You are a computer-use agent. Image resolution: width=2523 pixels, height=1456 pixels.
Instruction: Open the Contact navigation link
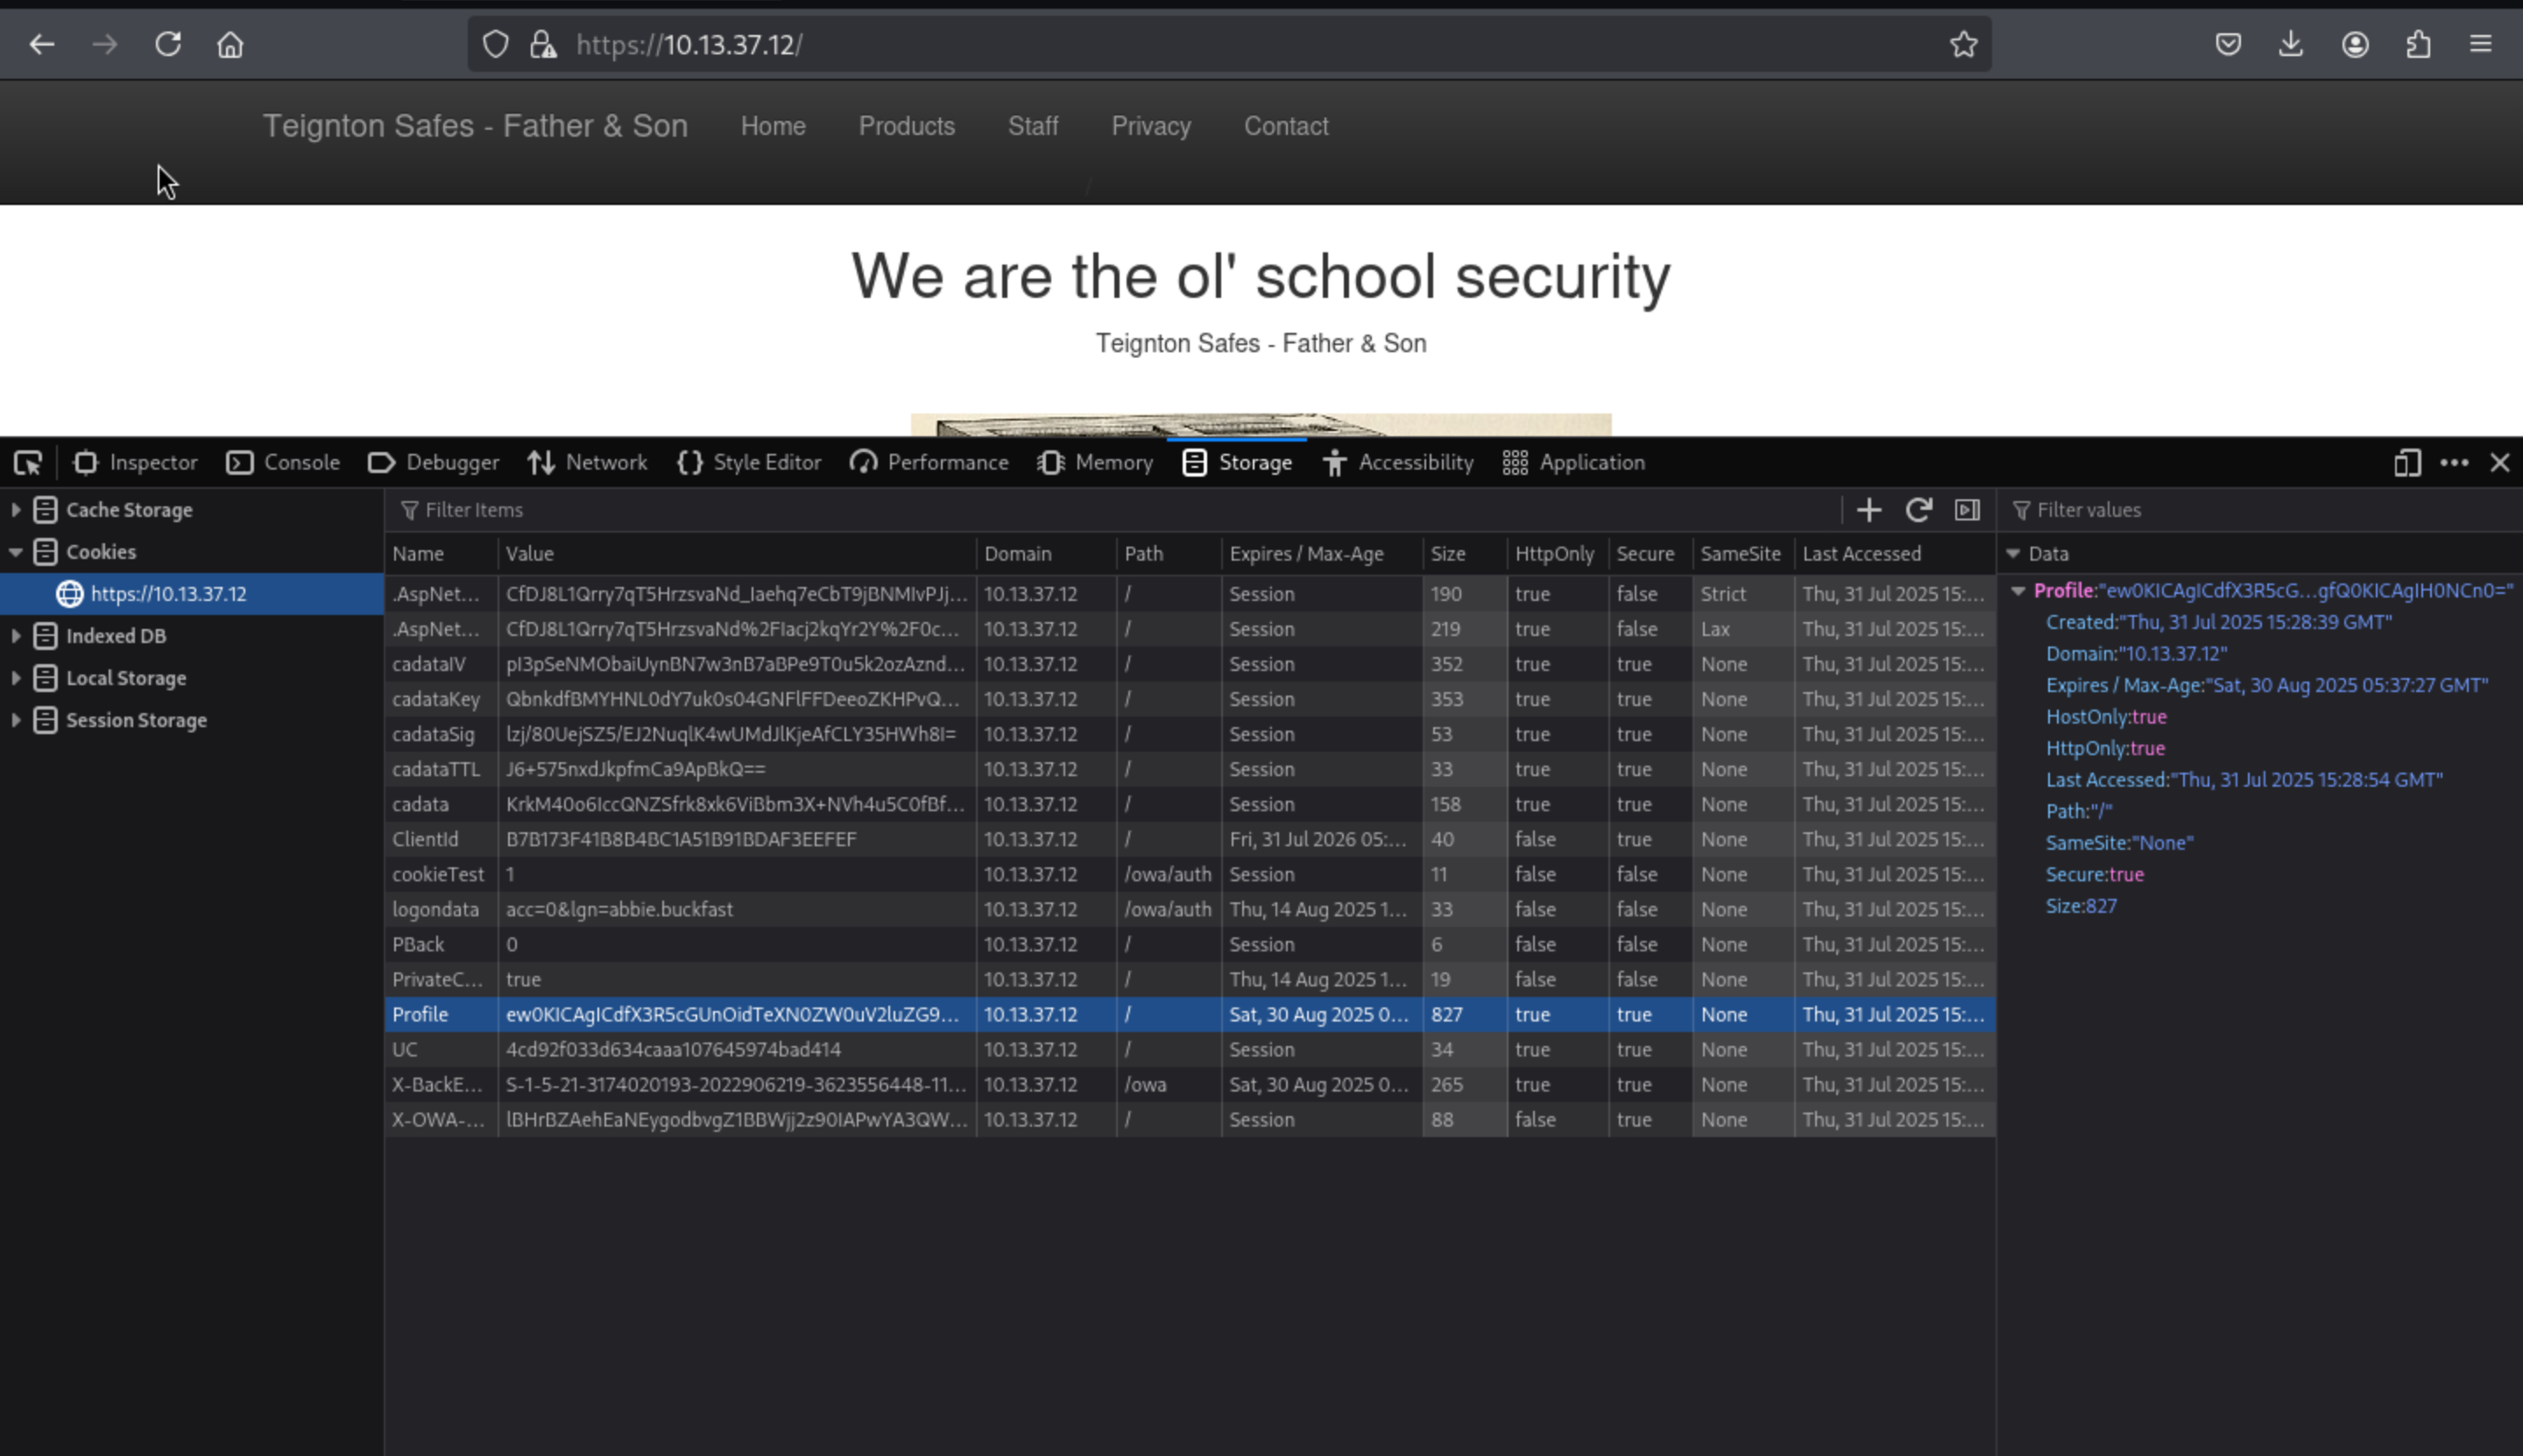tap(1286, 126)
